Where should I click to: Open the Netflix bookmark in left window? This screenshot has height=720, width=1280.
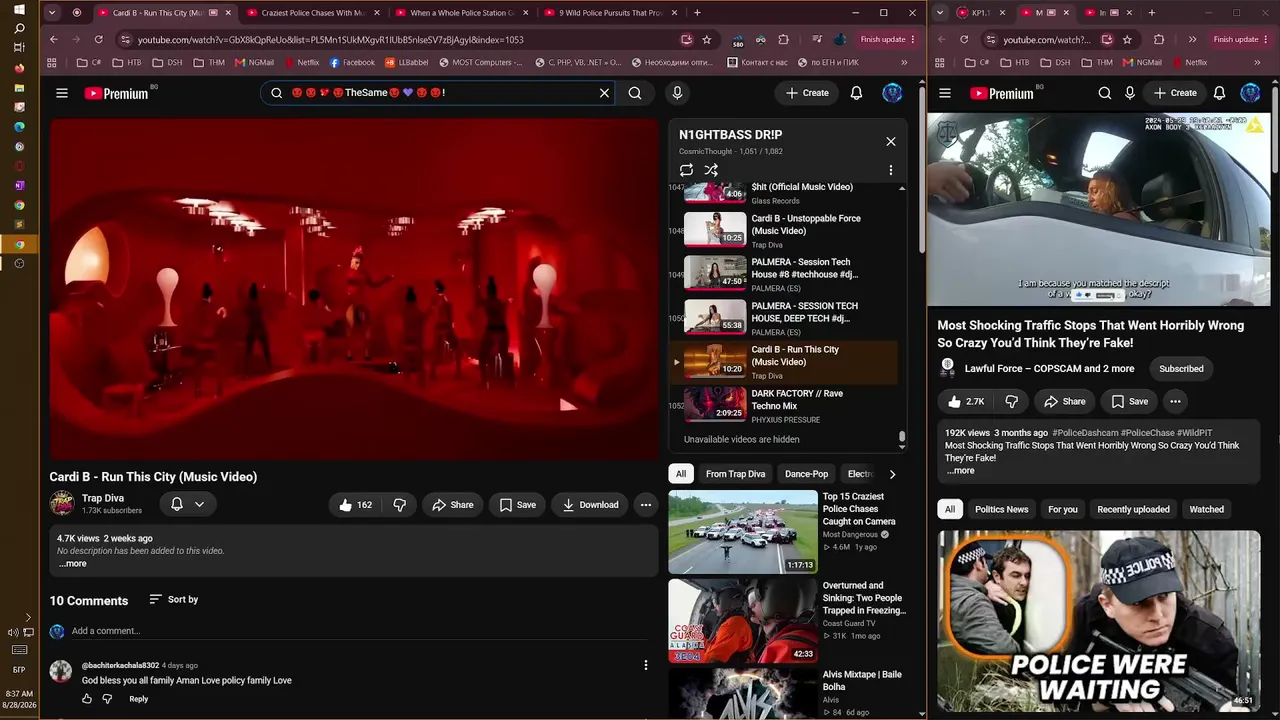tap(301, 62)
